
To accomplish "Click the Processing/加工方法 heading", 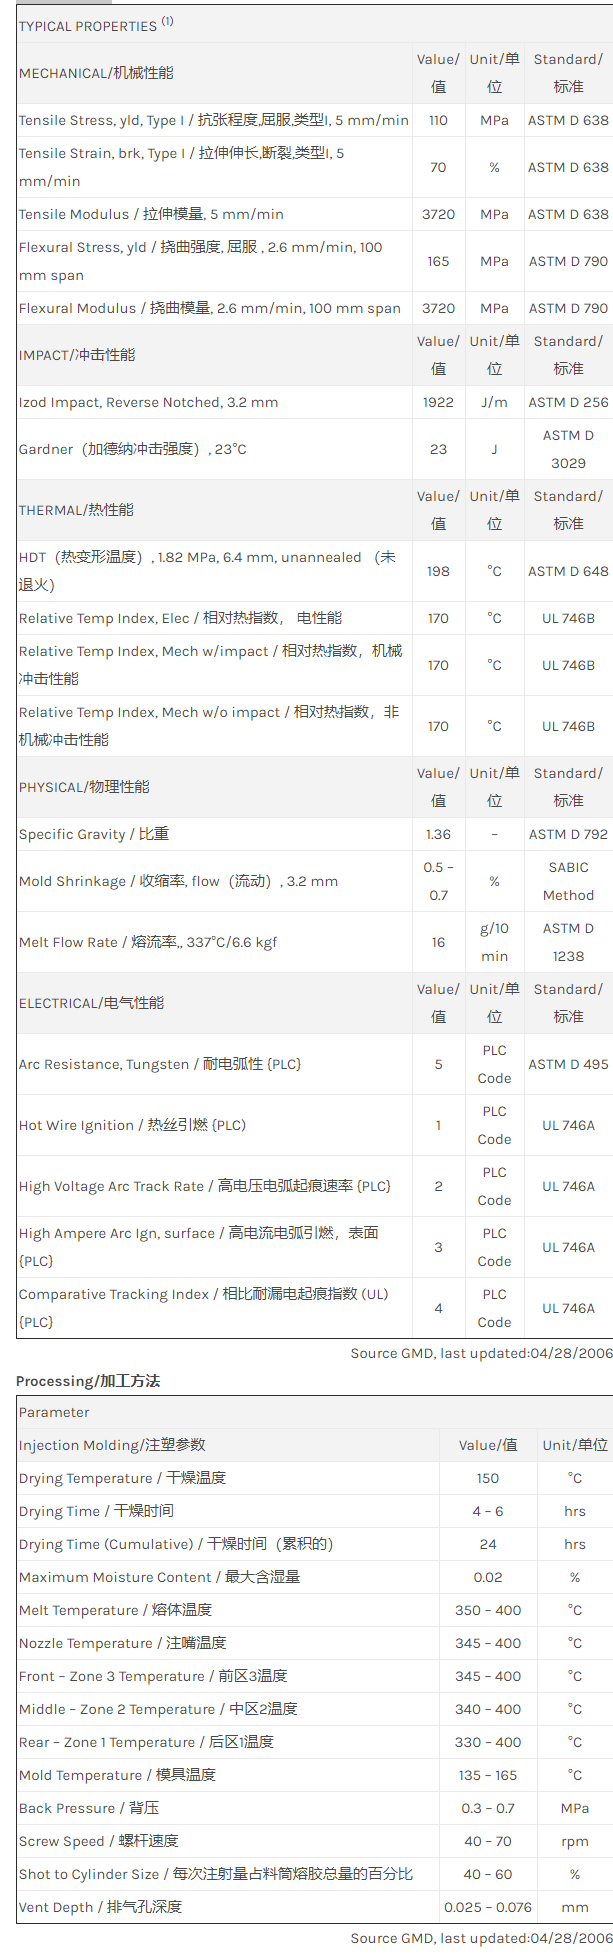I will pyautogui.click(x=88, y=1381).
